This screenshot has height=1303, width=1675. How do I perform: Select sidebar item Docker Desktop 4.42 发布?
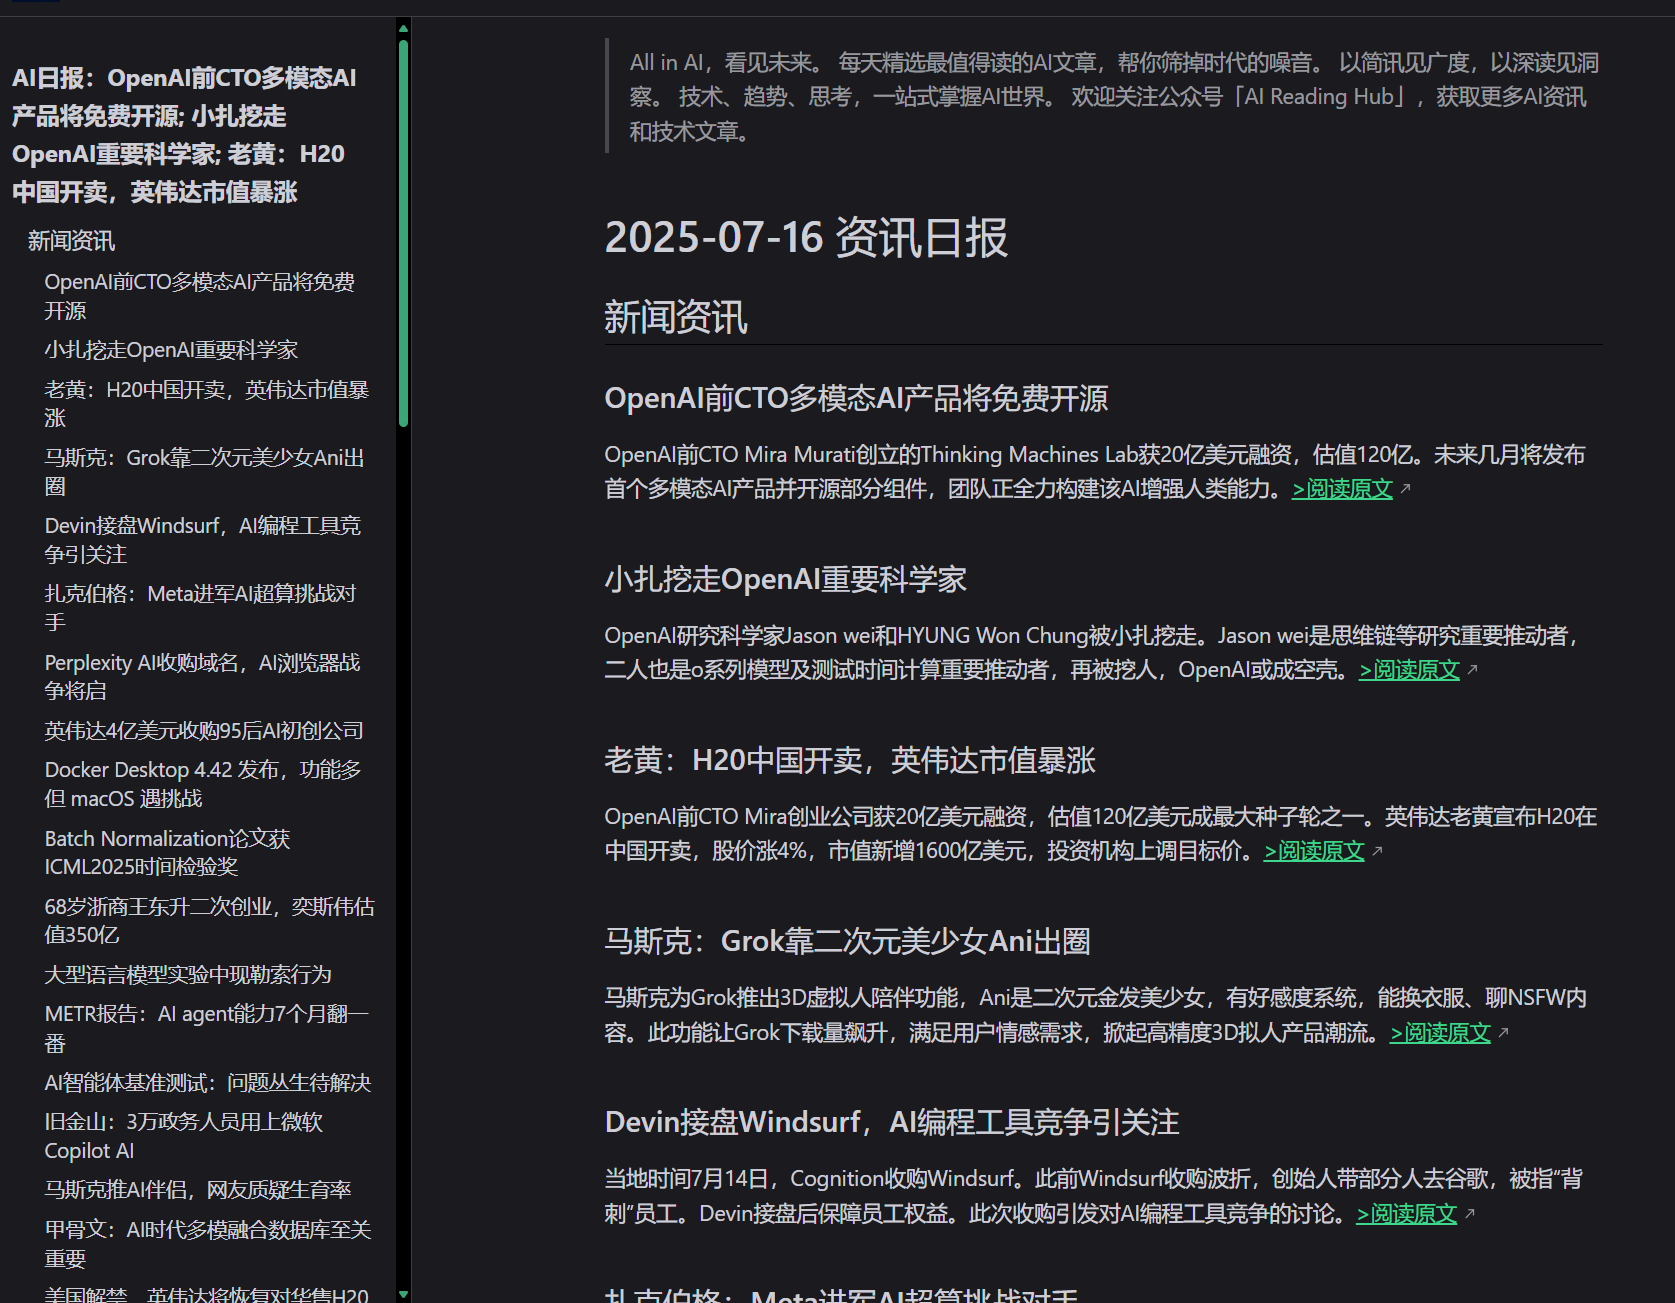tap(203, 784)
